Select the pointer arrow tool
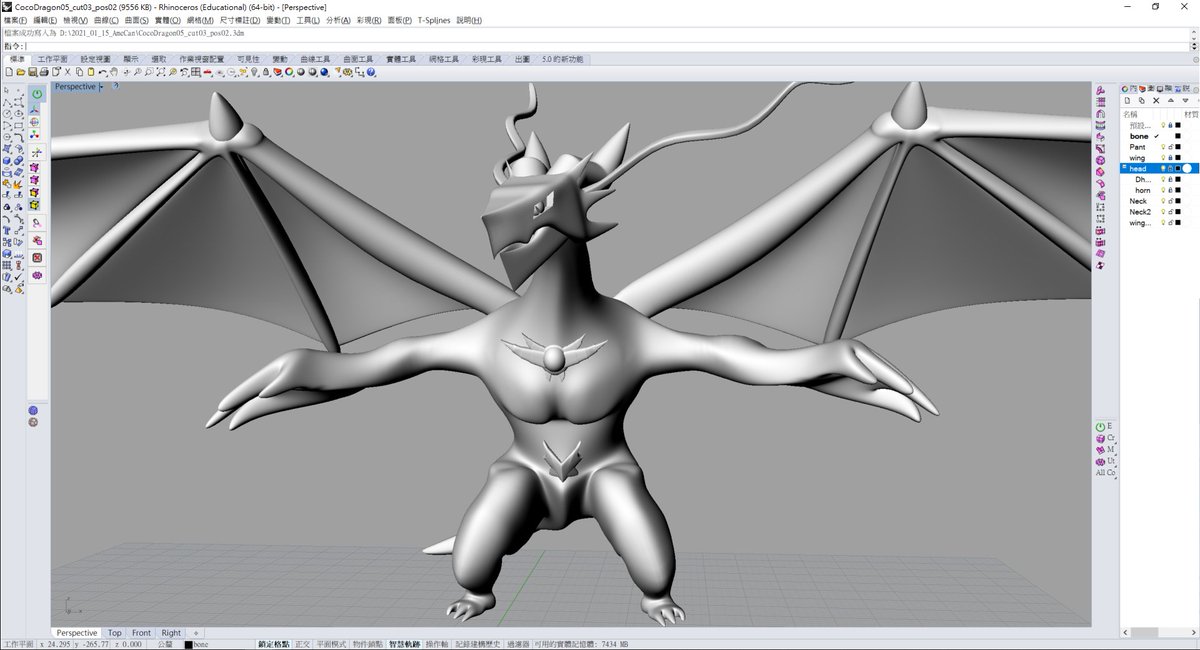The image size is (1200, 650). [6, 89]
